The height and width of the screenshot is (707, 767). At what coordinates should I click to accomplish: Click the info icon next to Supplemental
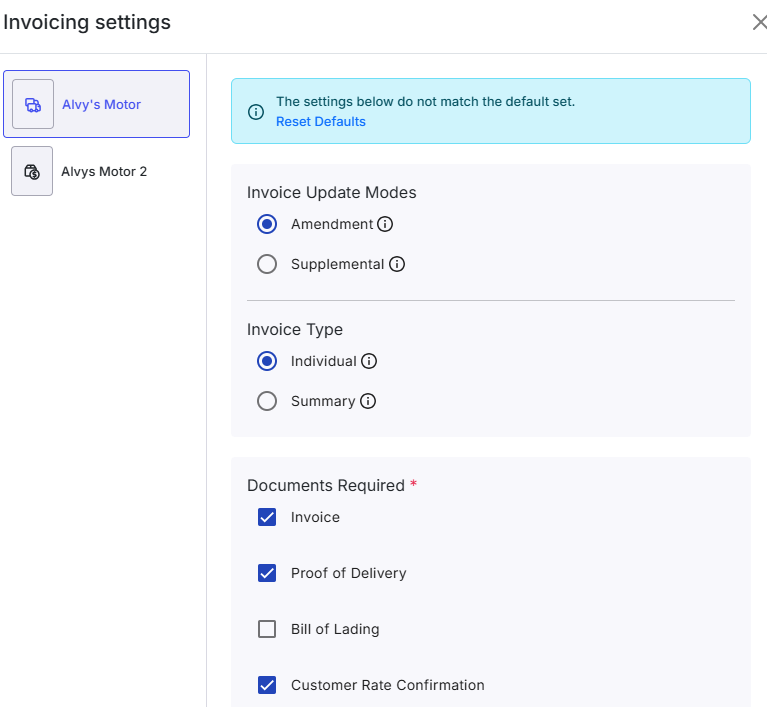[x=397, y=264]
